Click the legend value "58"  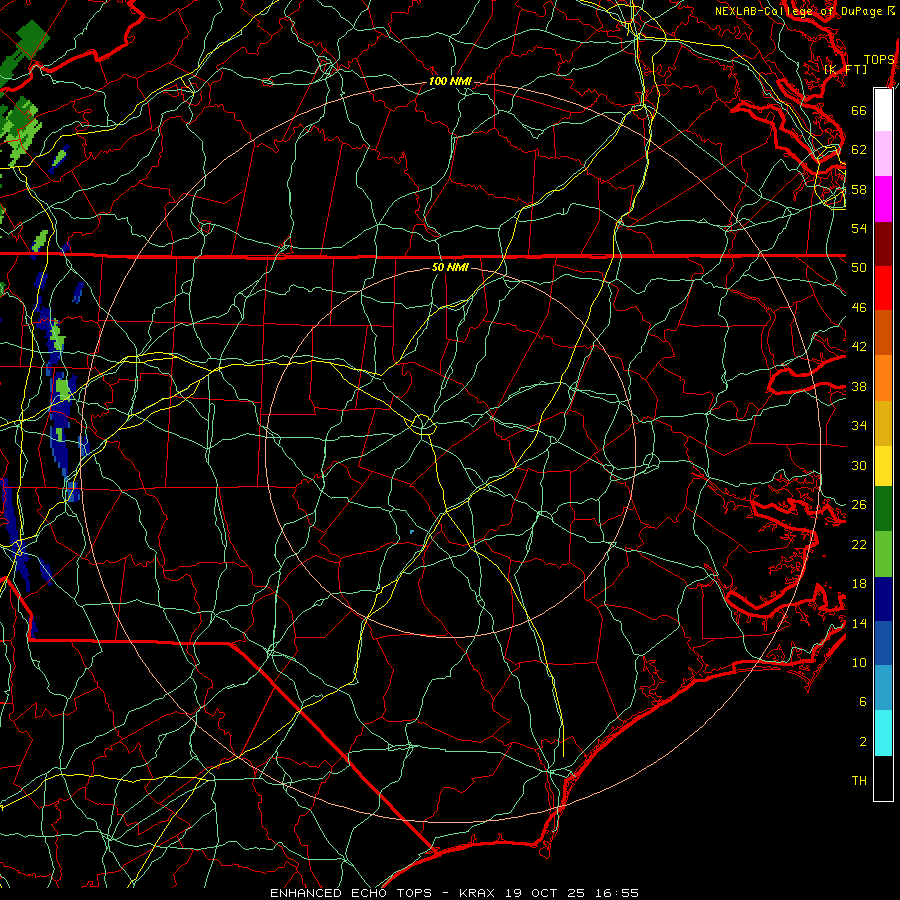pos(859,189)
